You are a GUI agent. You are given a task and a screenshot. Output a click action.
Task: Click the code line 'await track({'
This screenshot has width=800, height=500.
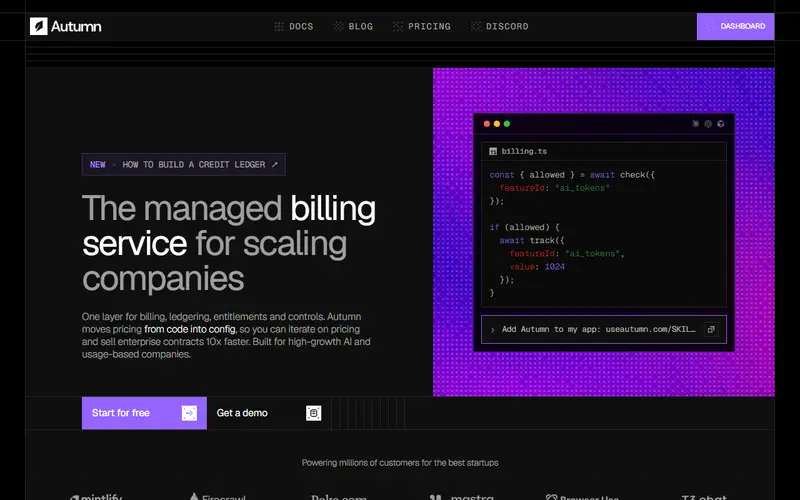[532, 240]
